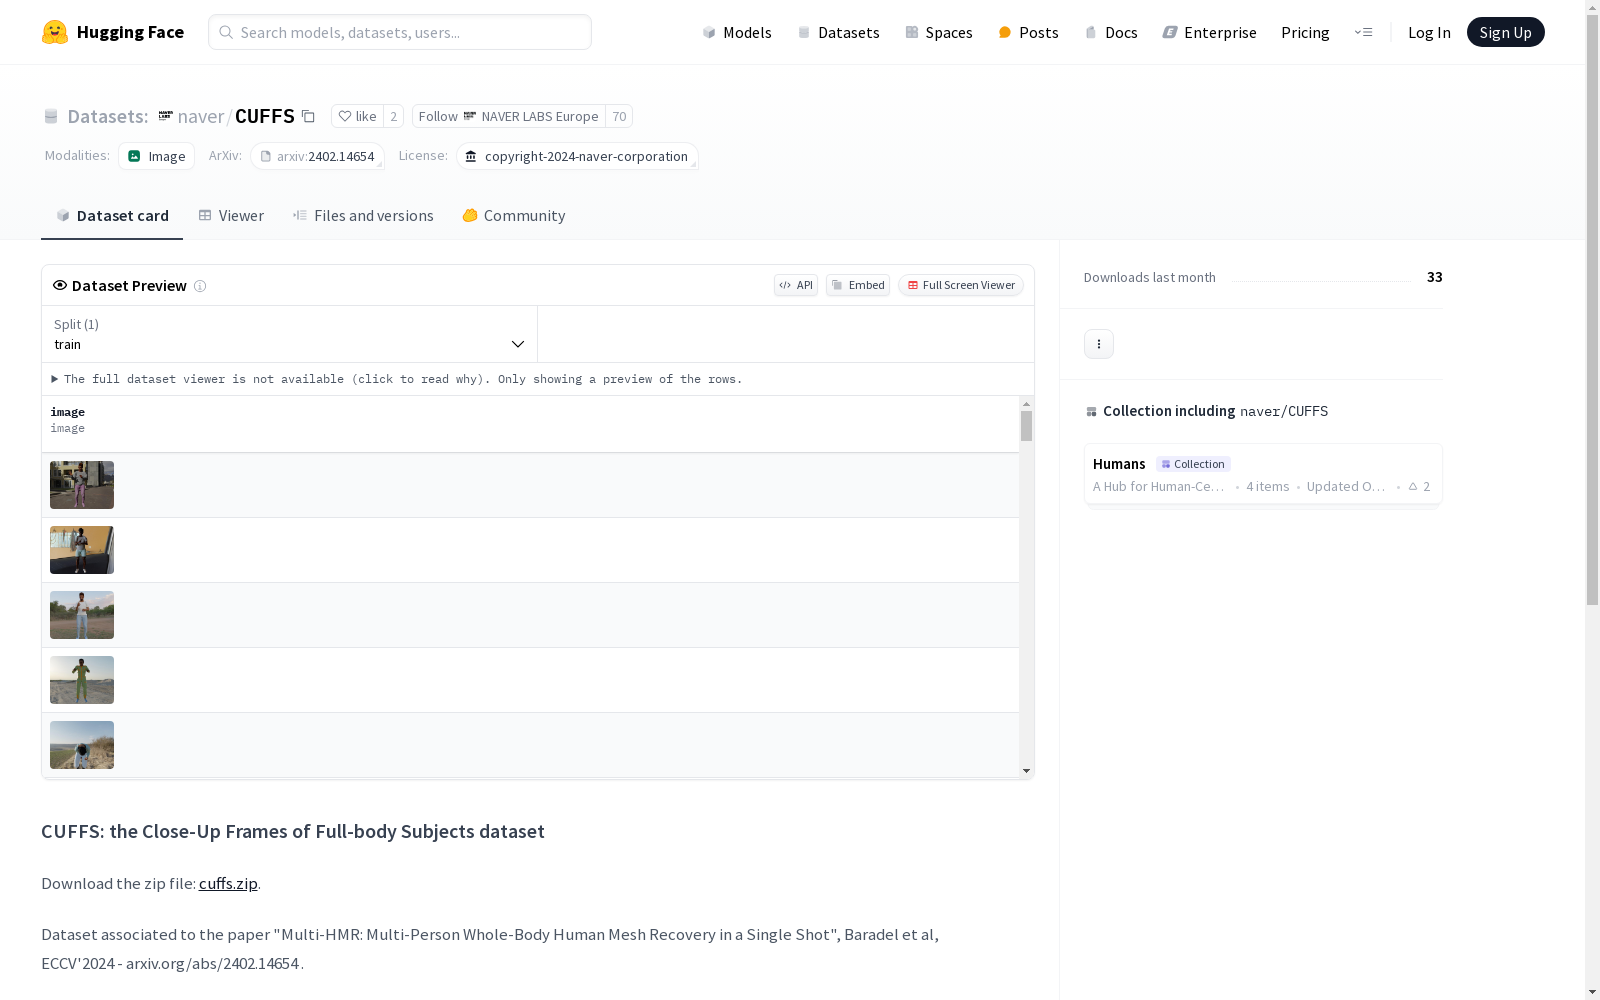Click the Hugging Face logo icon
The height and width of the screenshot is (1000, 1600).
coord(55,32)
